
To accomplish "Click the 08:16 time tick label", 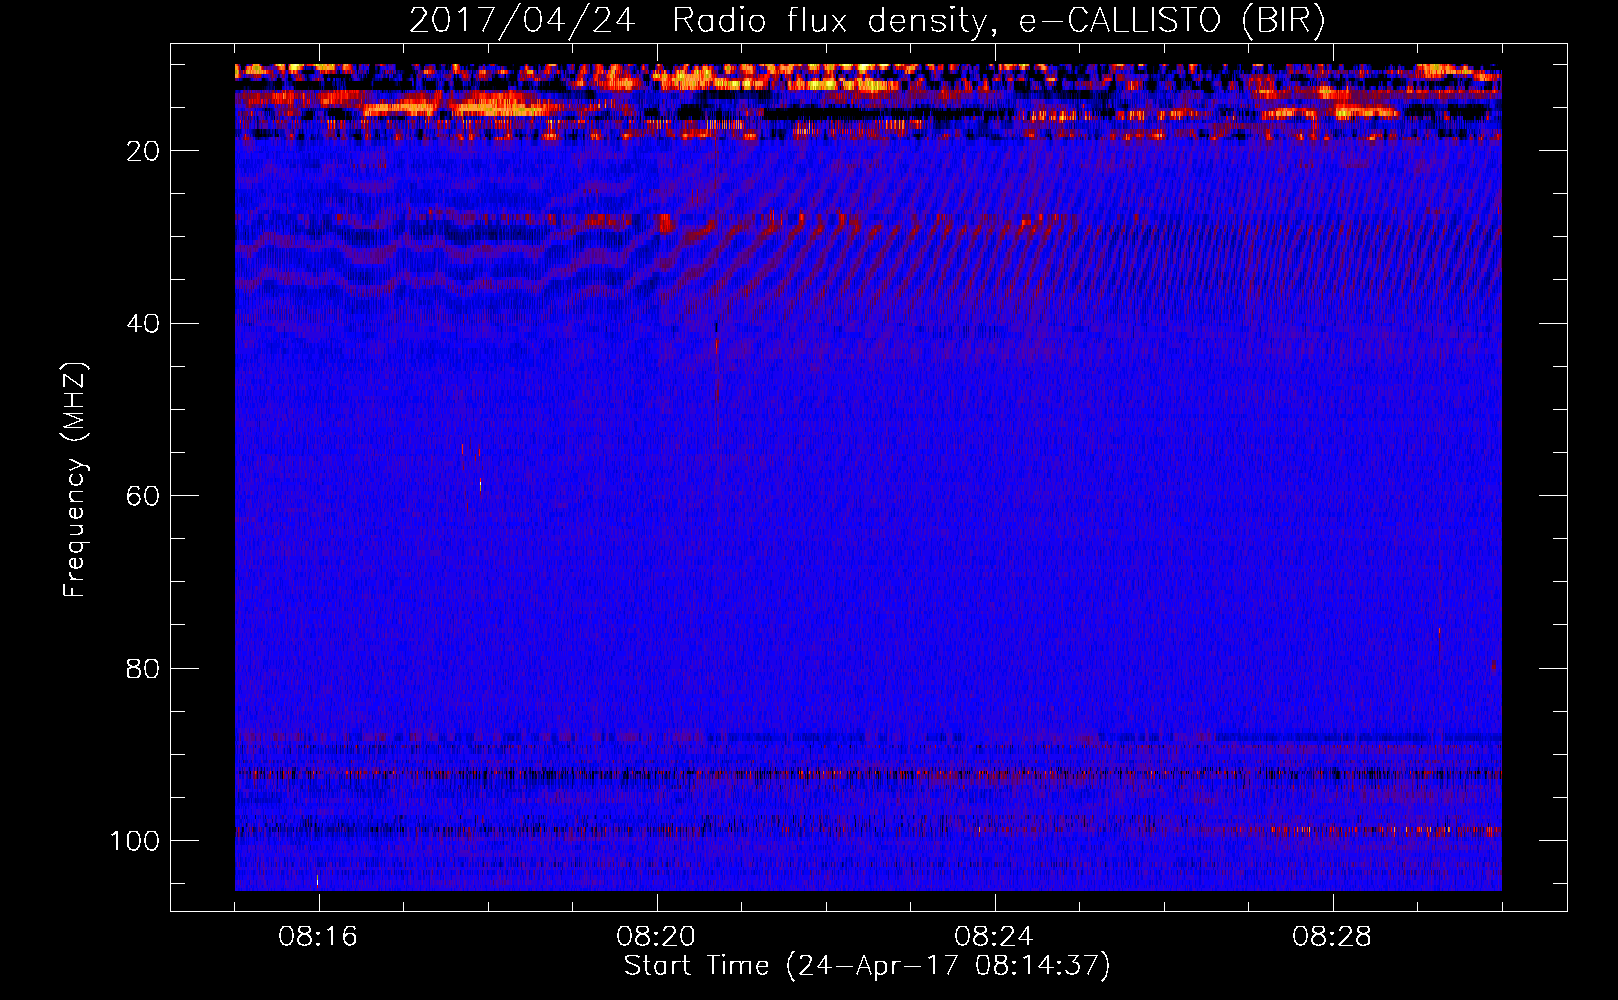I will (318, 937).
